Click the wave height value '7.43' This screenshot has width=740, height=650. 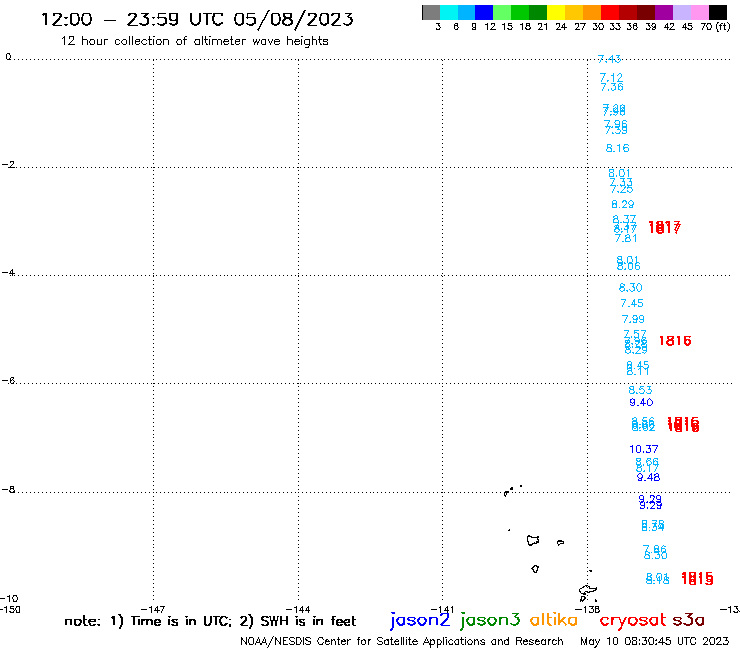[609, 59]
